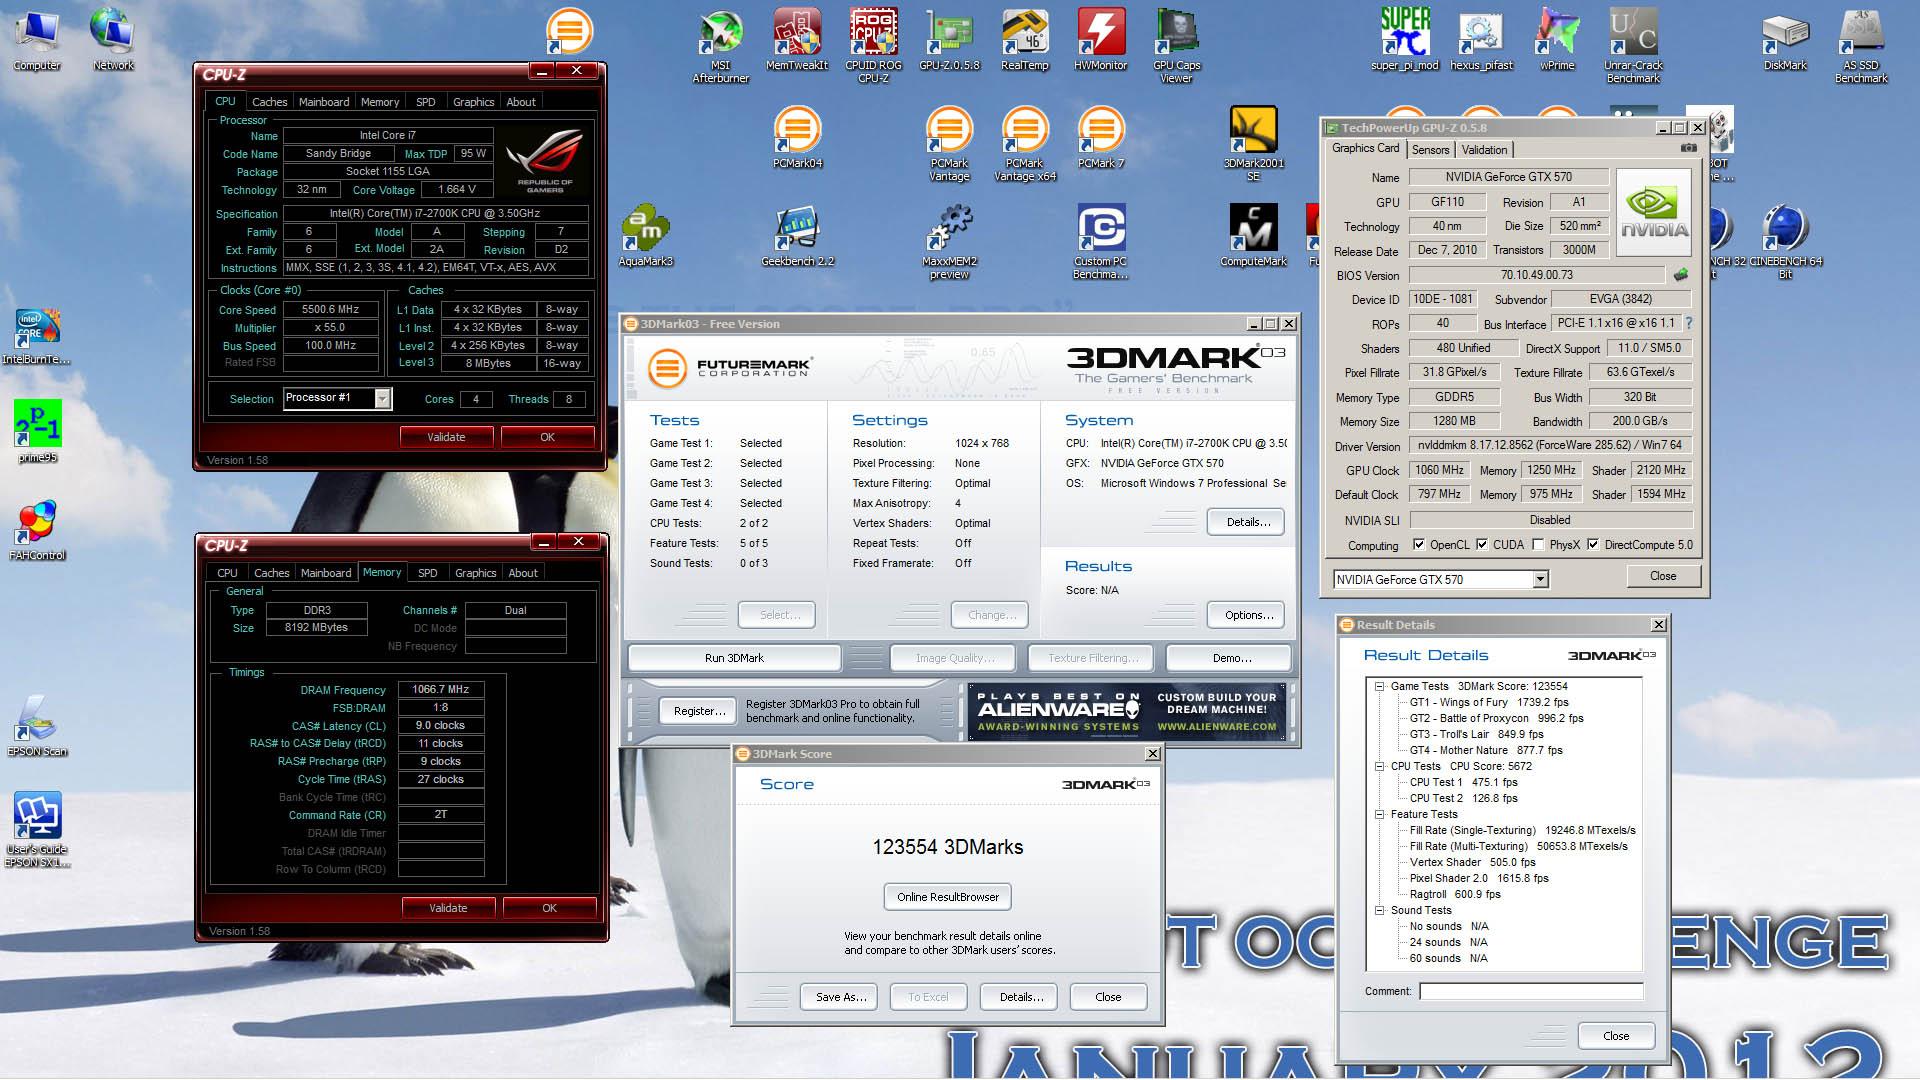Viewport: 1920px width, 1080px height.
Task: Click the PCI-E bus interface help question mark
Action: (1688, 323)
